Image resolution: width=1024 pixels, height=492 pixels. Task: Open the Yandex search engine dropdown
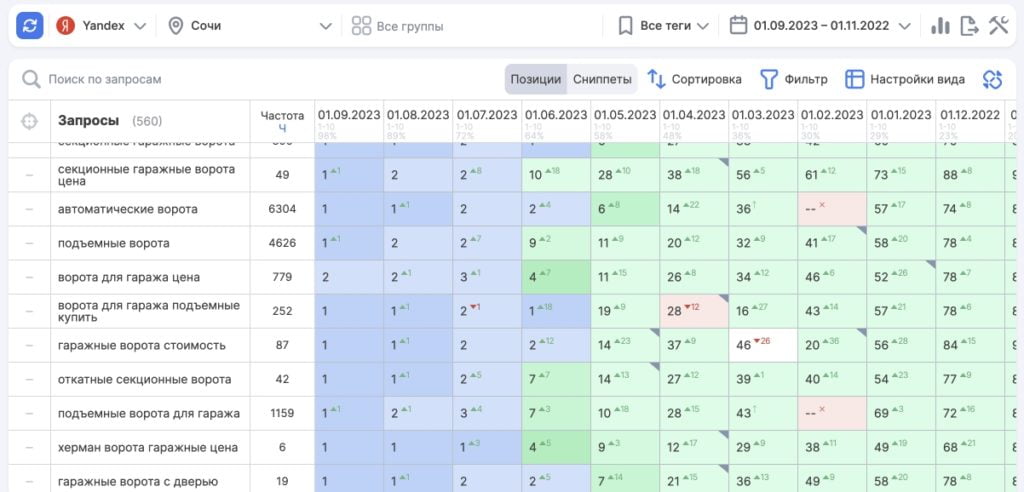[x=100, y=26]
